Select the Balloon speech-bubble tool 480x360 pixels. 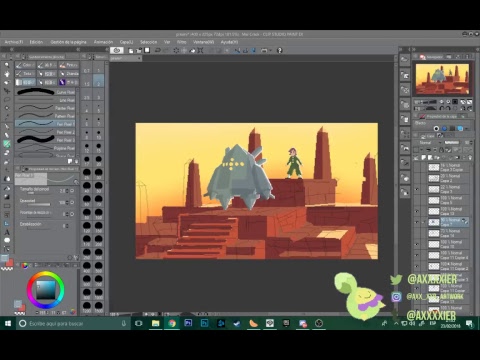click(x=7, y=240)
